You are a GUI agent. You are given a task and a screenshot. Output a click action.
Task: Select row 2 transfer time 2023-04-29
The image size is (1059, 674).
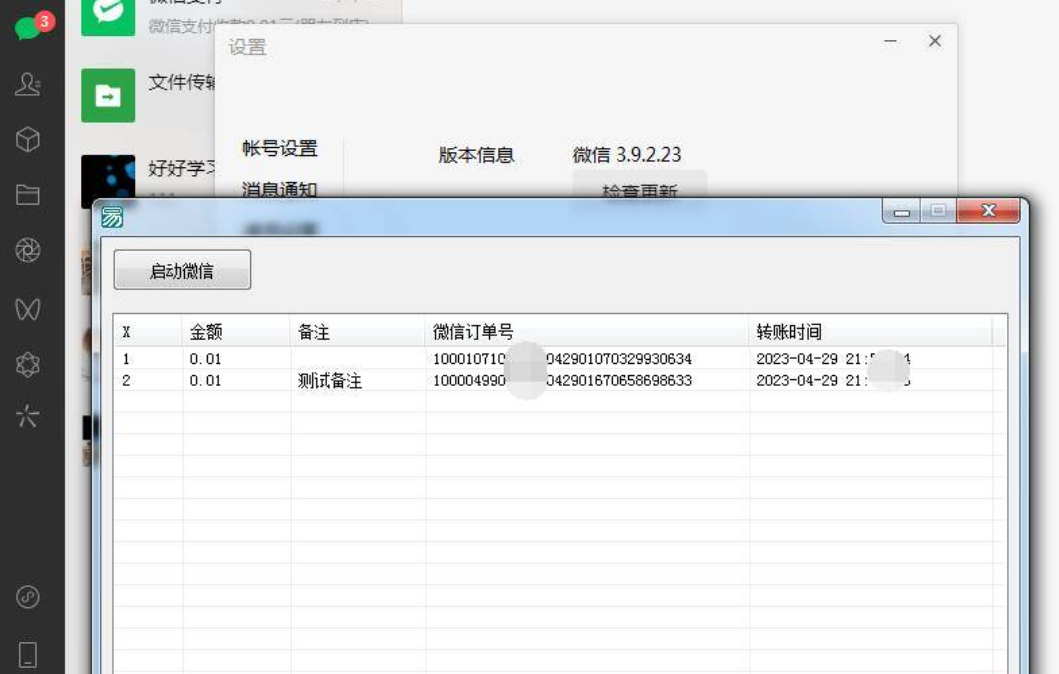[833, 380]
